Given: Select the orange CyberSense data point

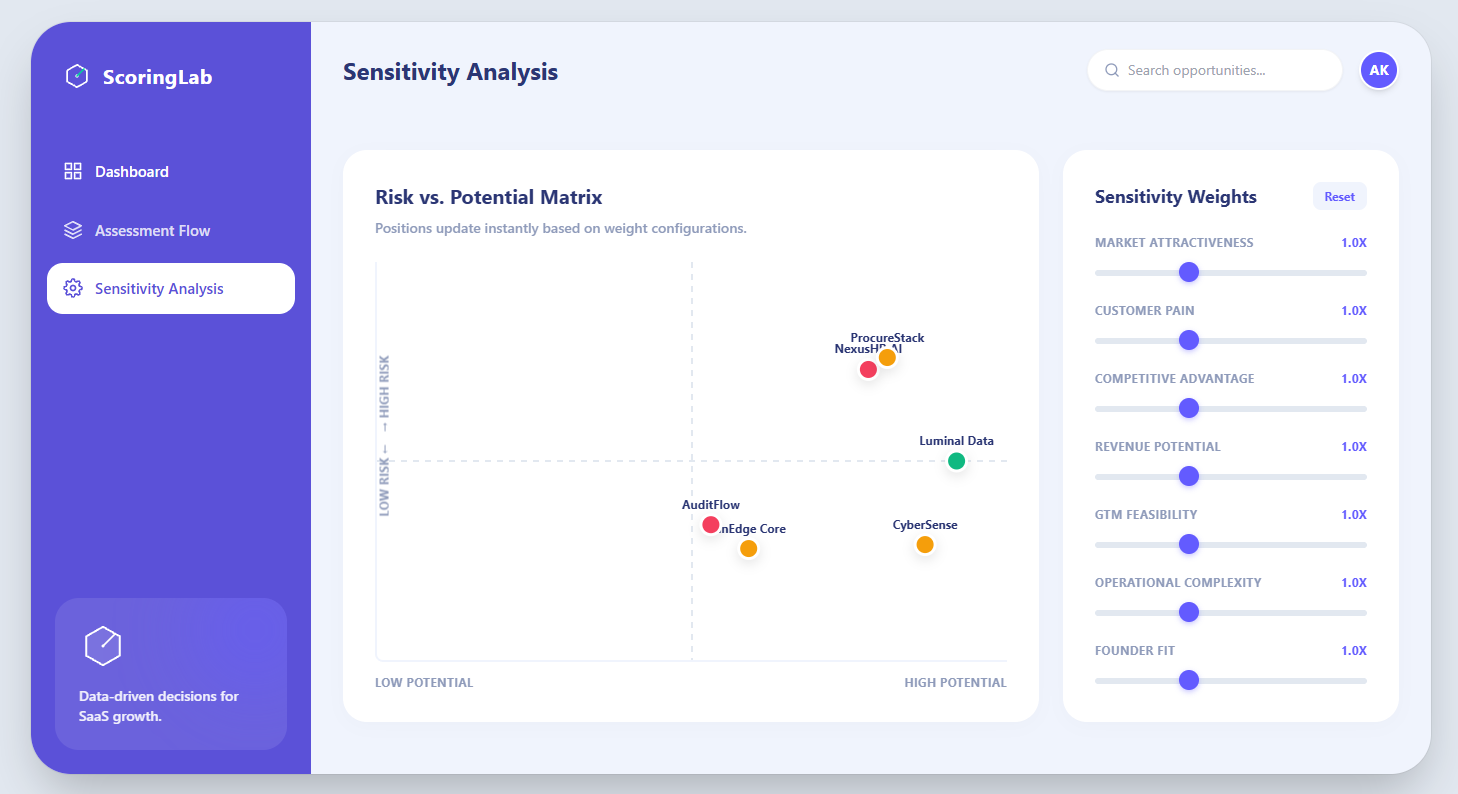Looking at the screenshot, I should (925, 545).
